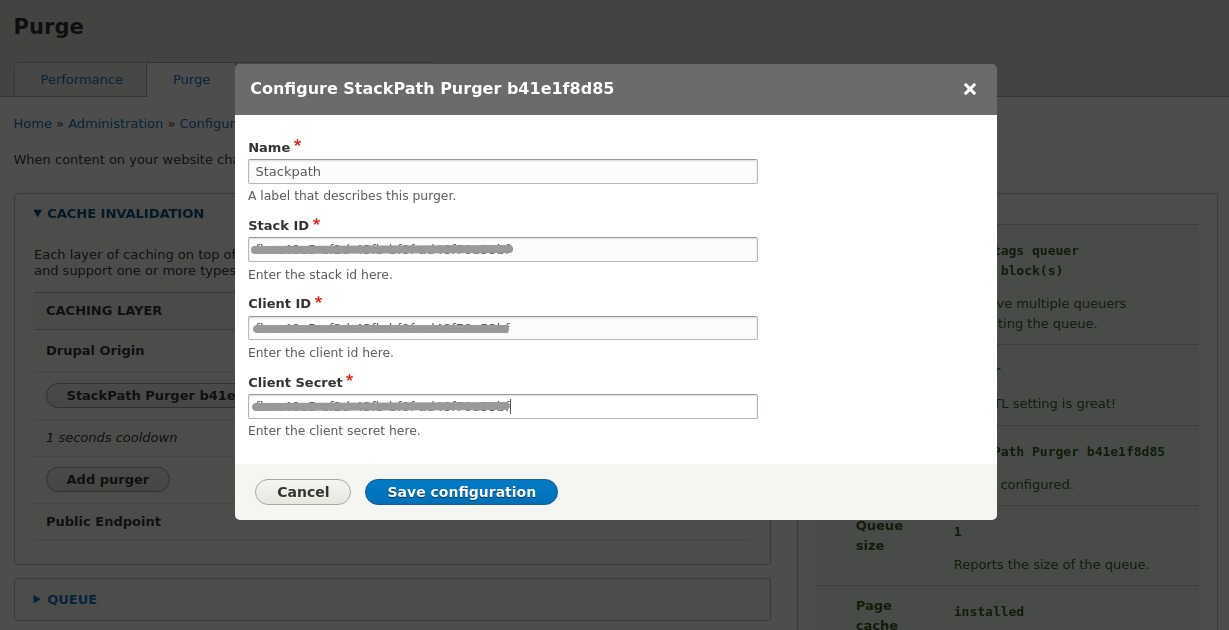Screen dimensions: 1229x630
Task: Click inside the Name input field
Action: click(503, 171)
